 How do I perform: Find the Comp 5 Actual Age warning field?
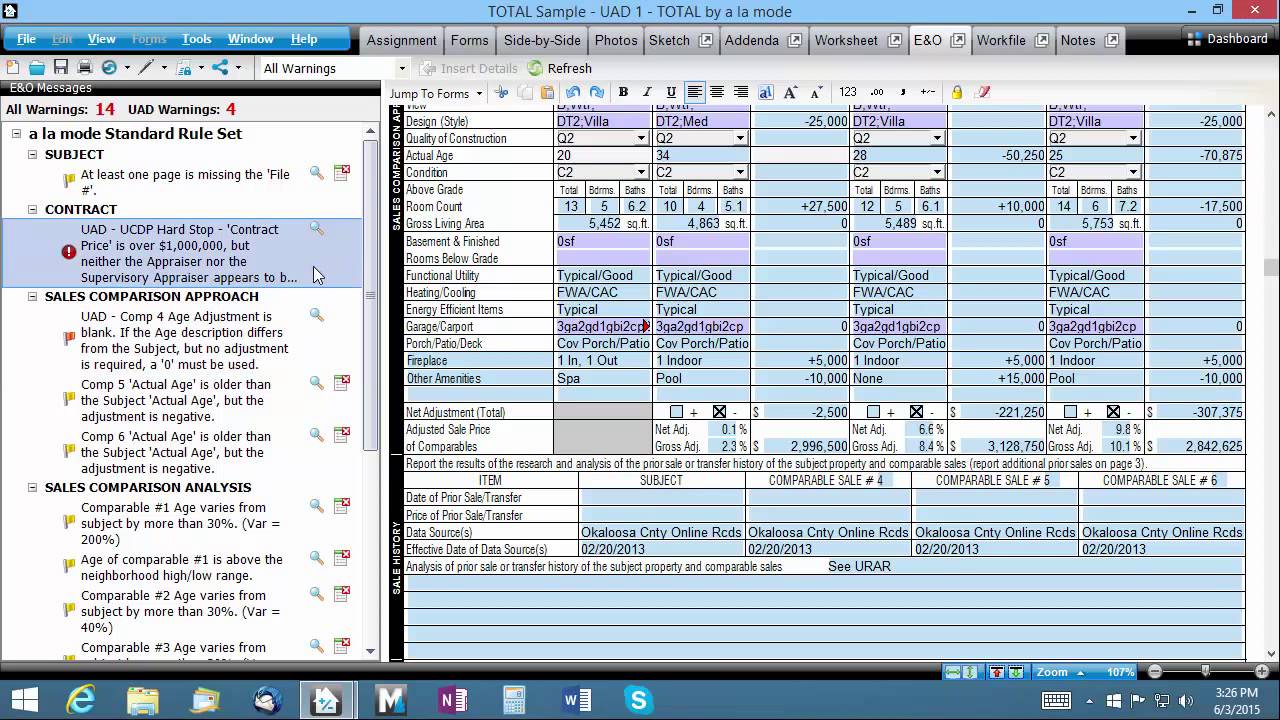316,382
